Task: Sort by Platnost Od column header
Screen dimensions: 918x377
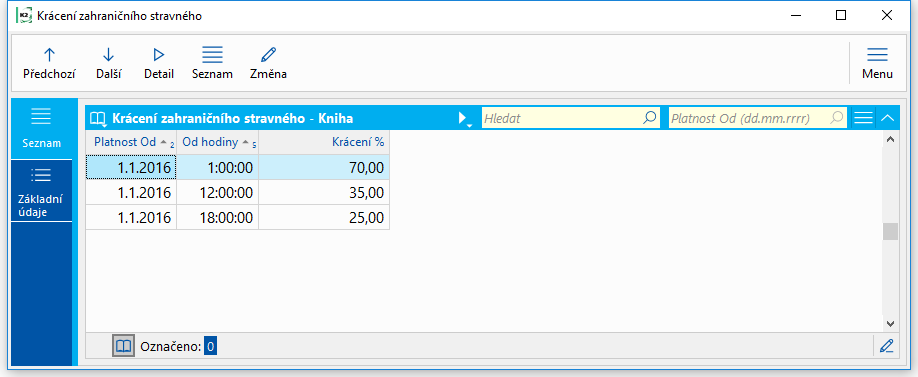Action: pos(131,142)
